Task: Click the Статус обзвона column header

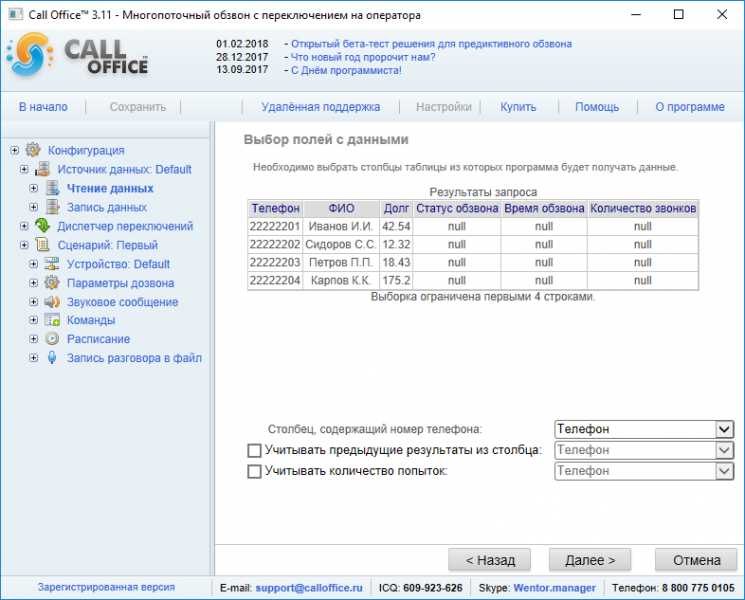Action: click(457, 208)
